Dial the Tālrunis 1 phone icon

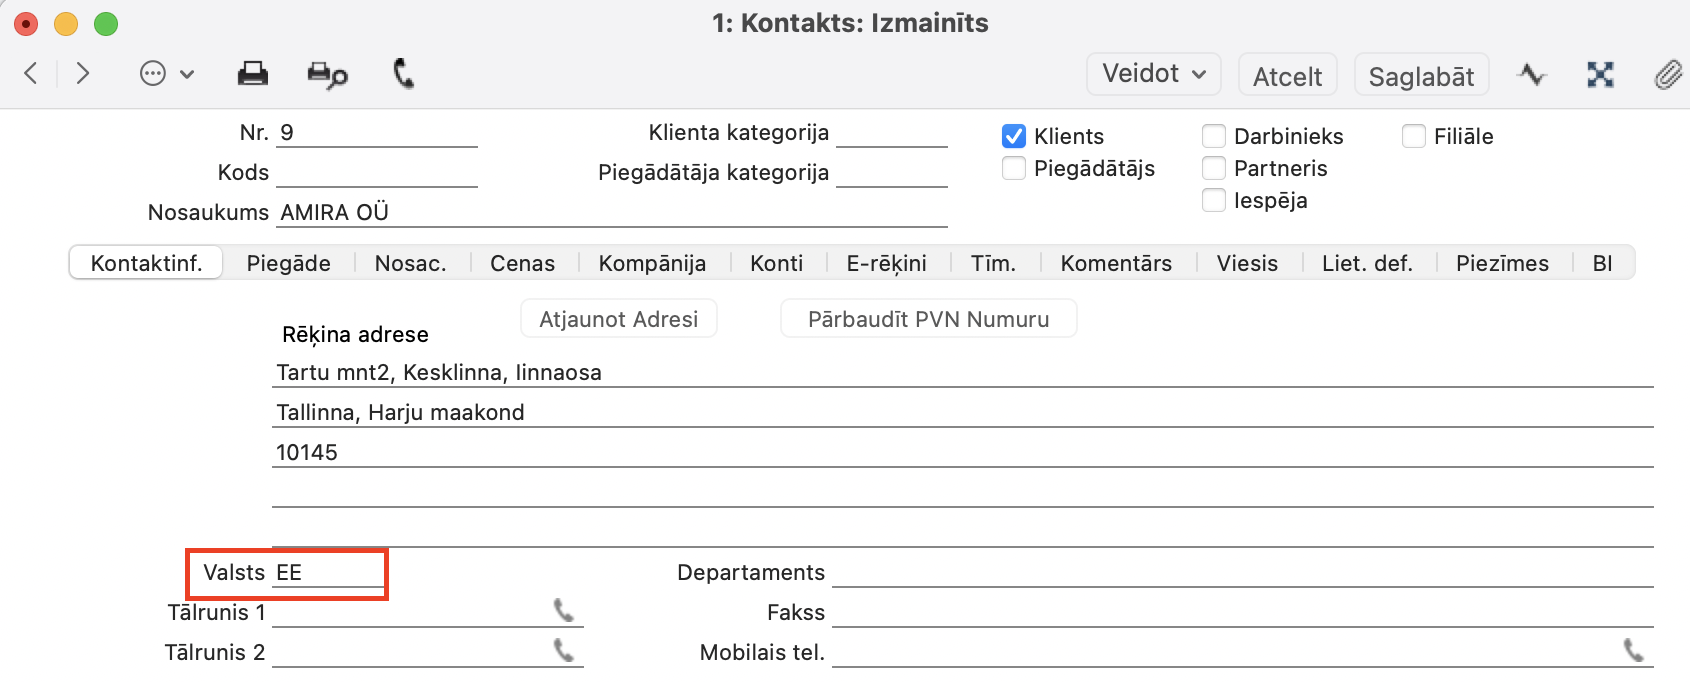(x=564, y=610)
